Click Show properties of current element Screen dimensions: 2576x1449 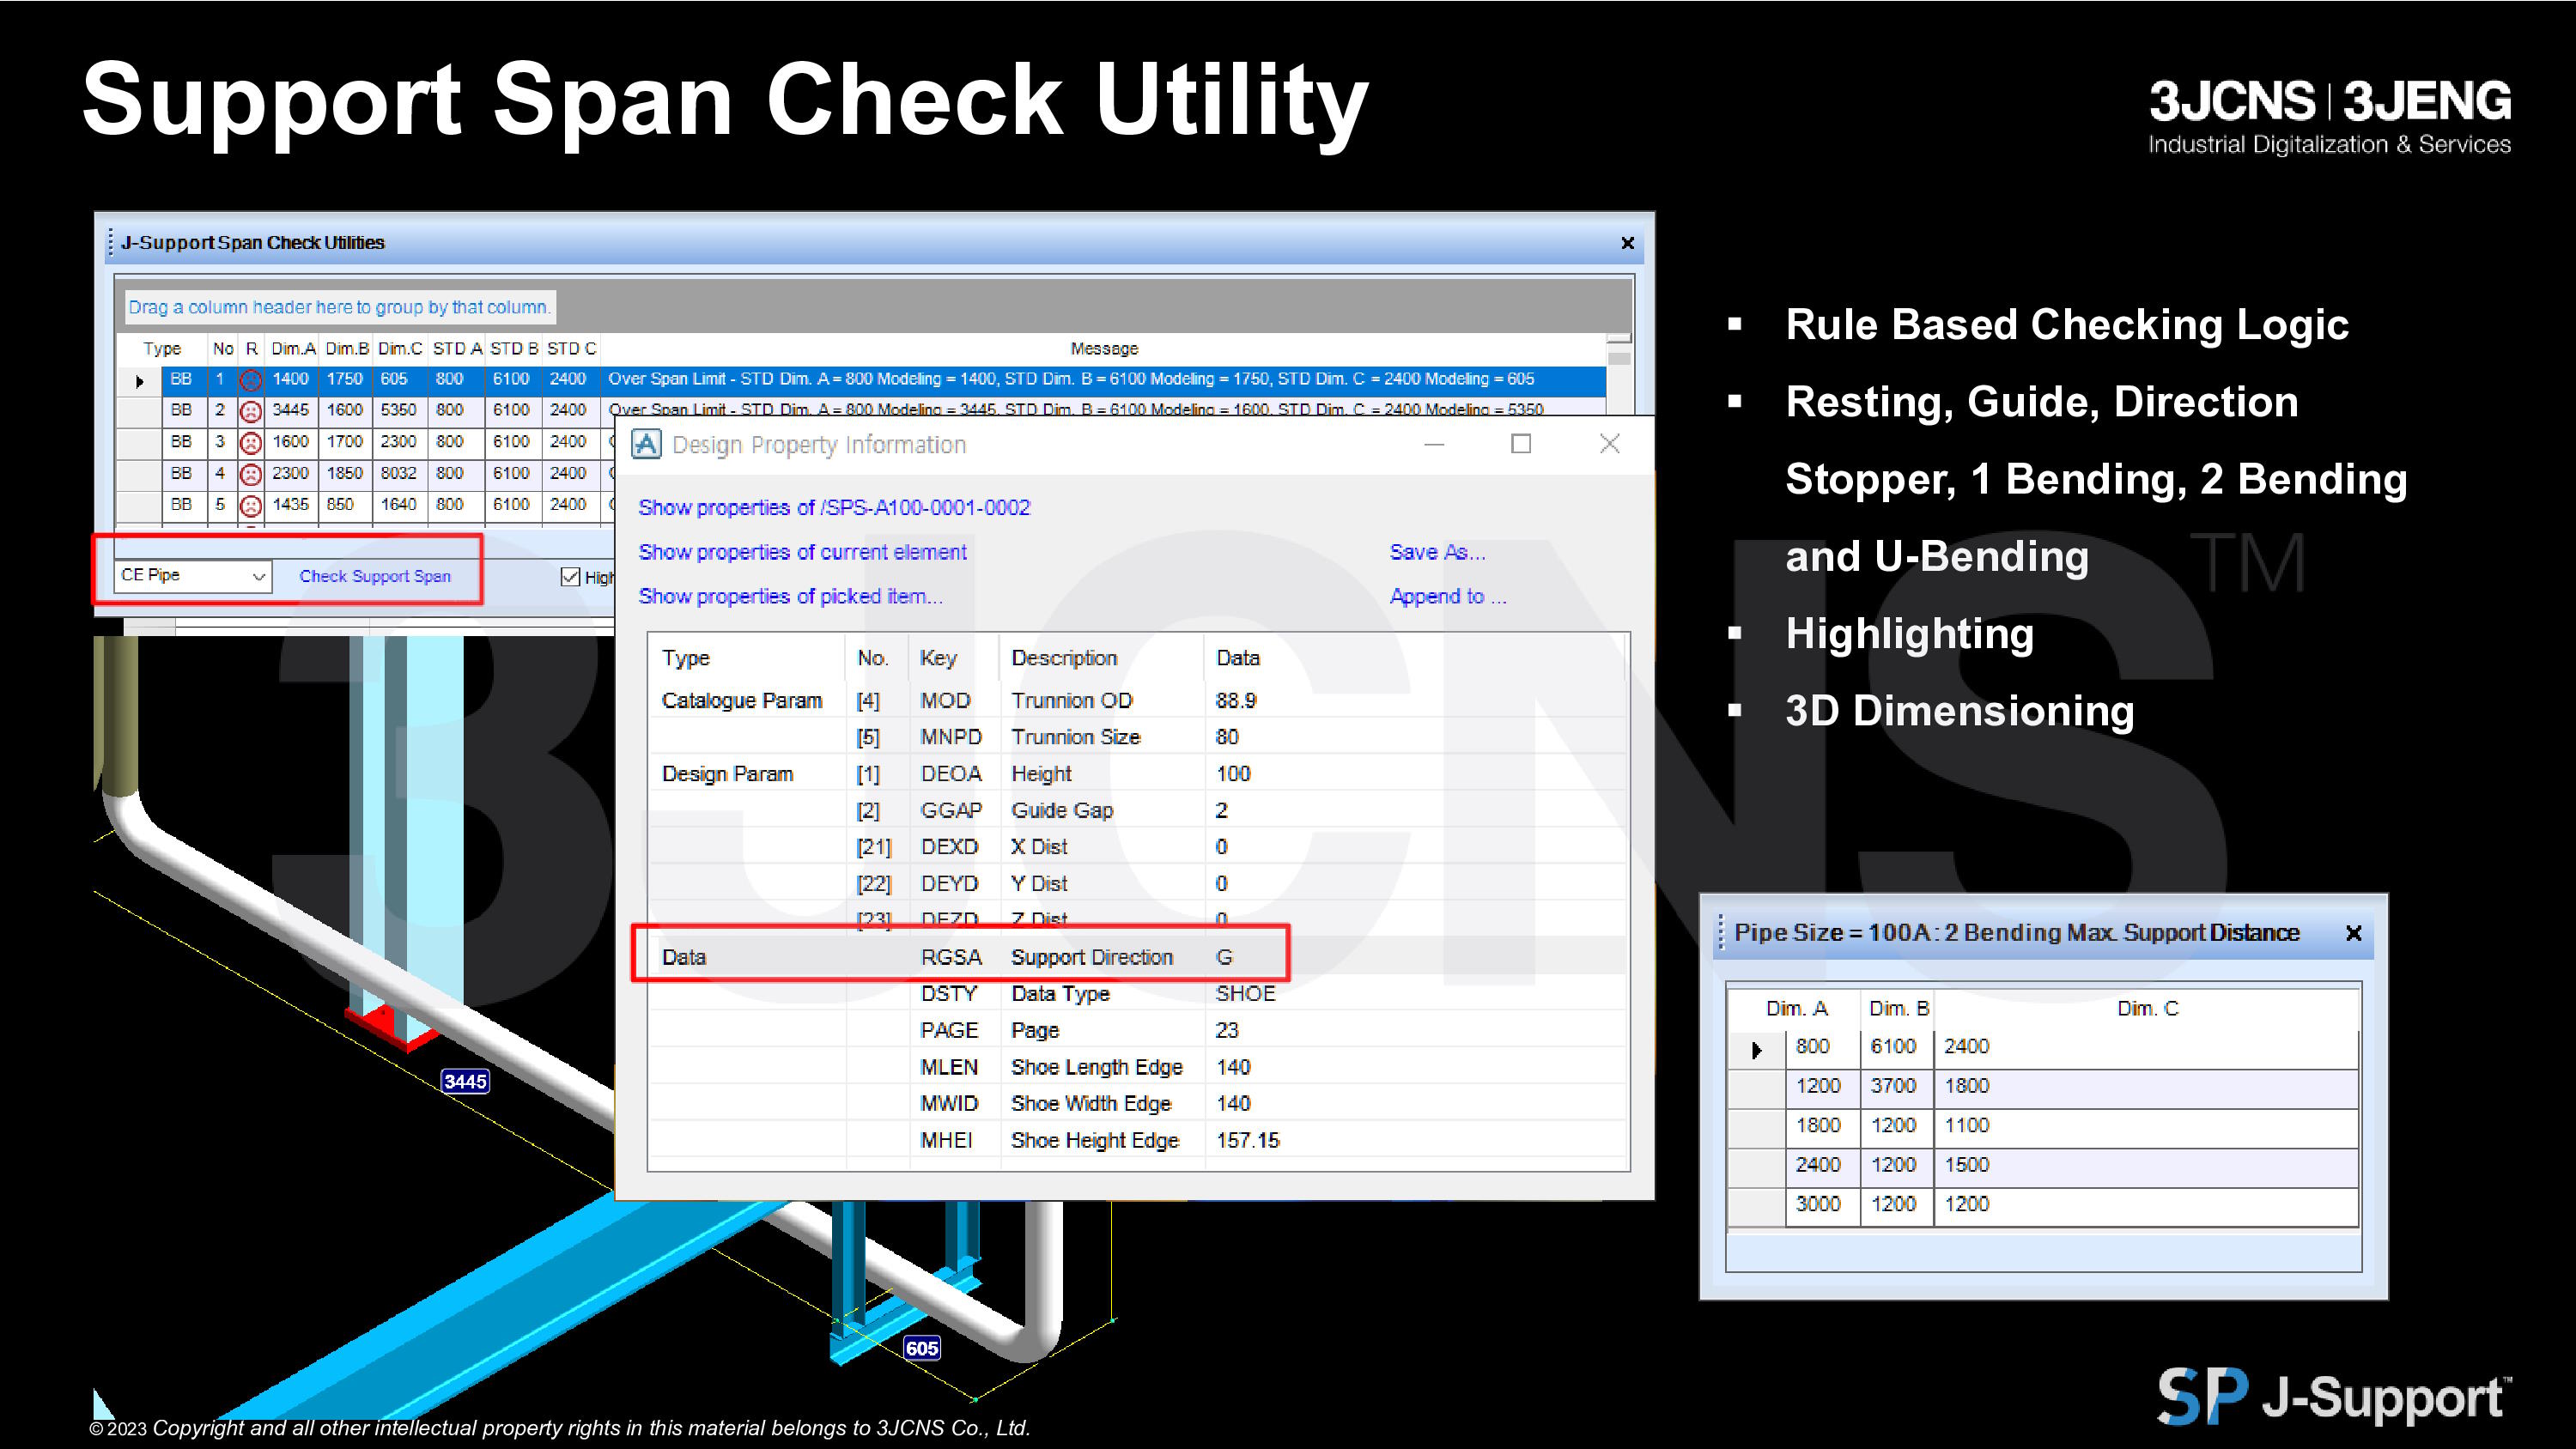click(802, 552)
